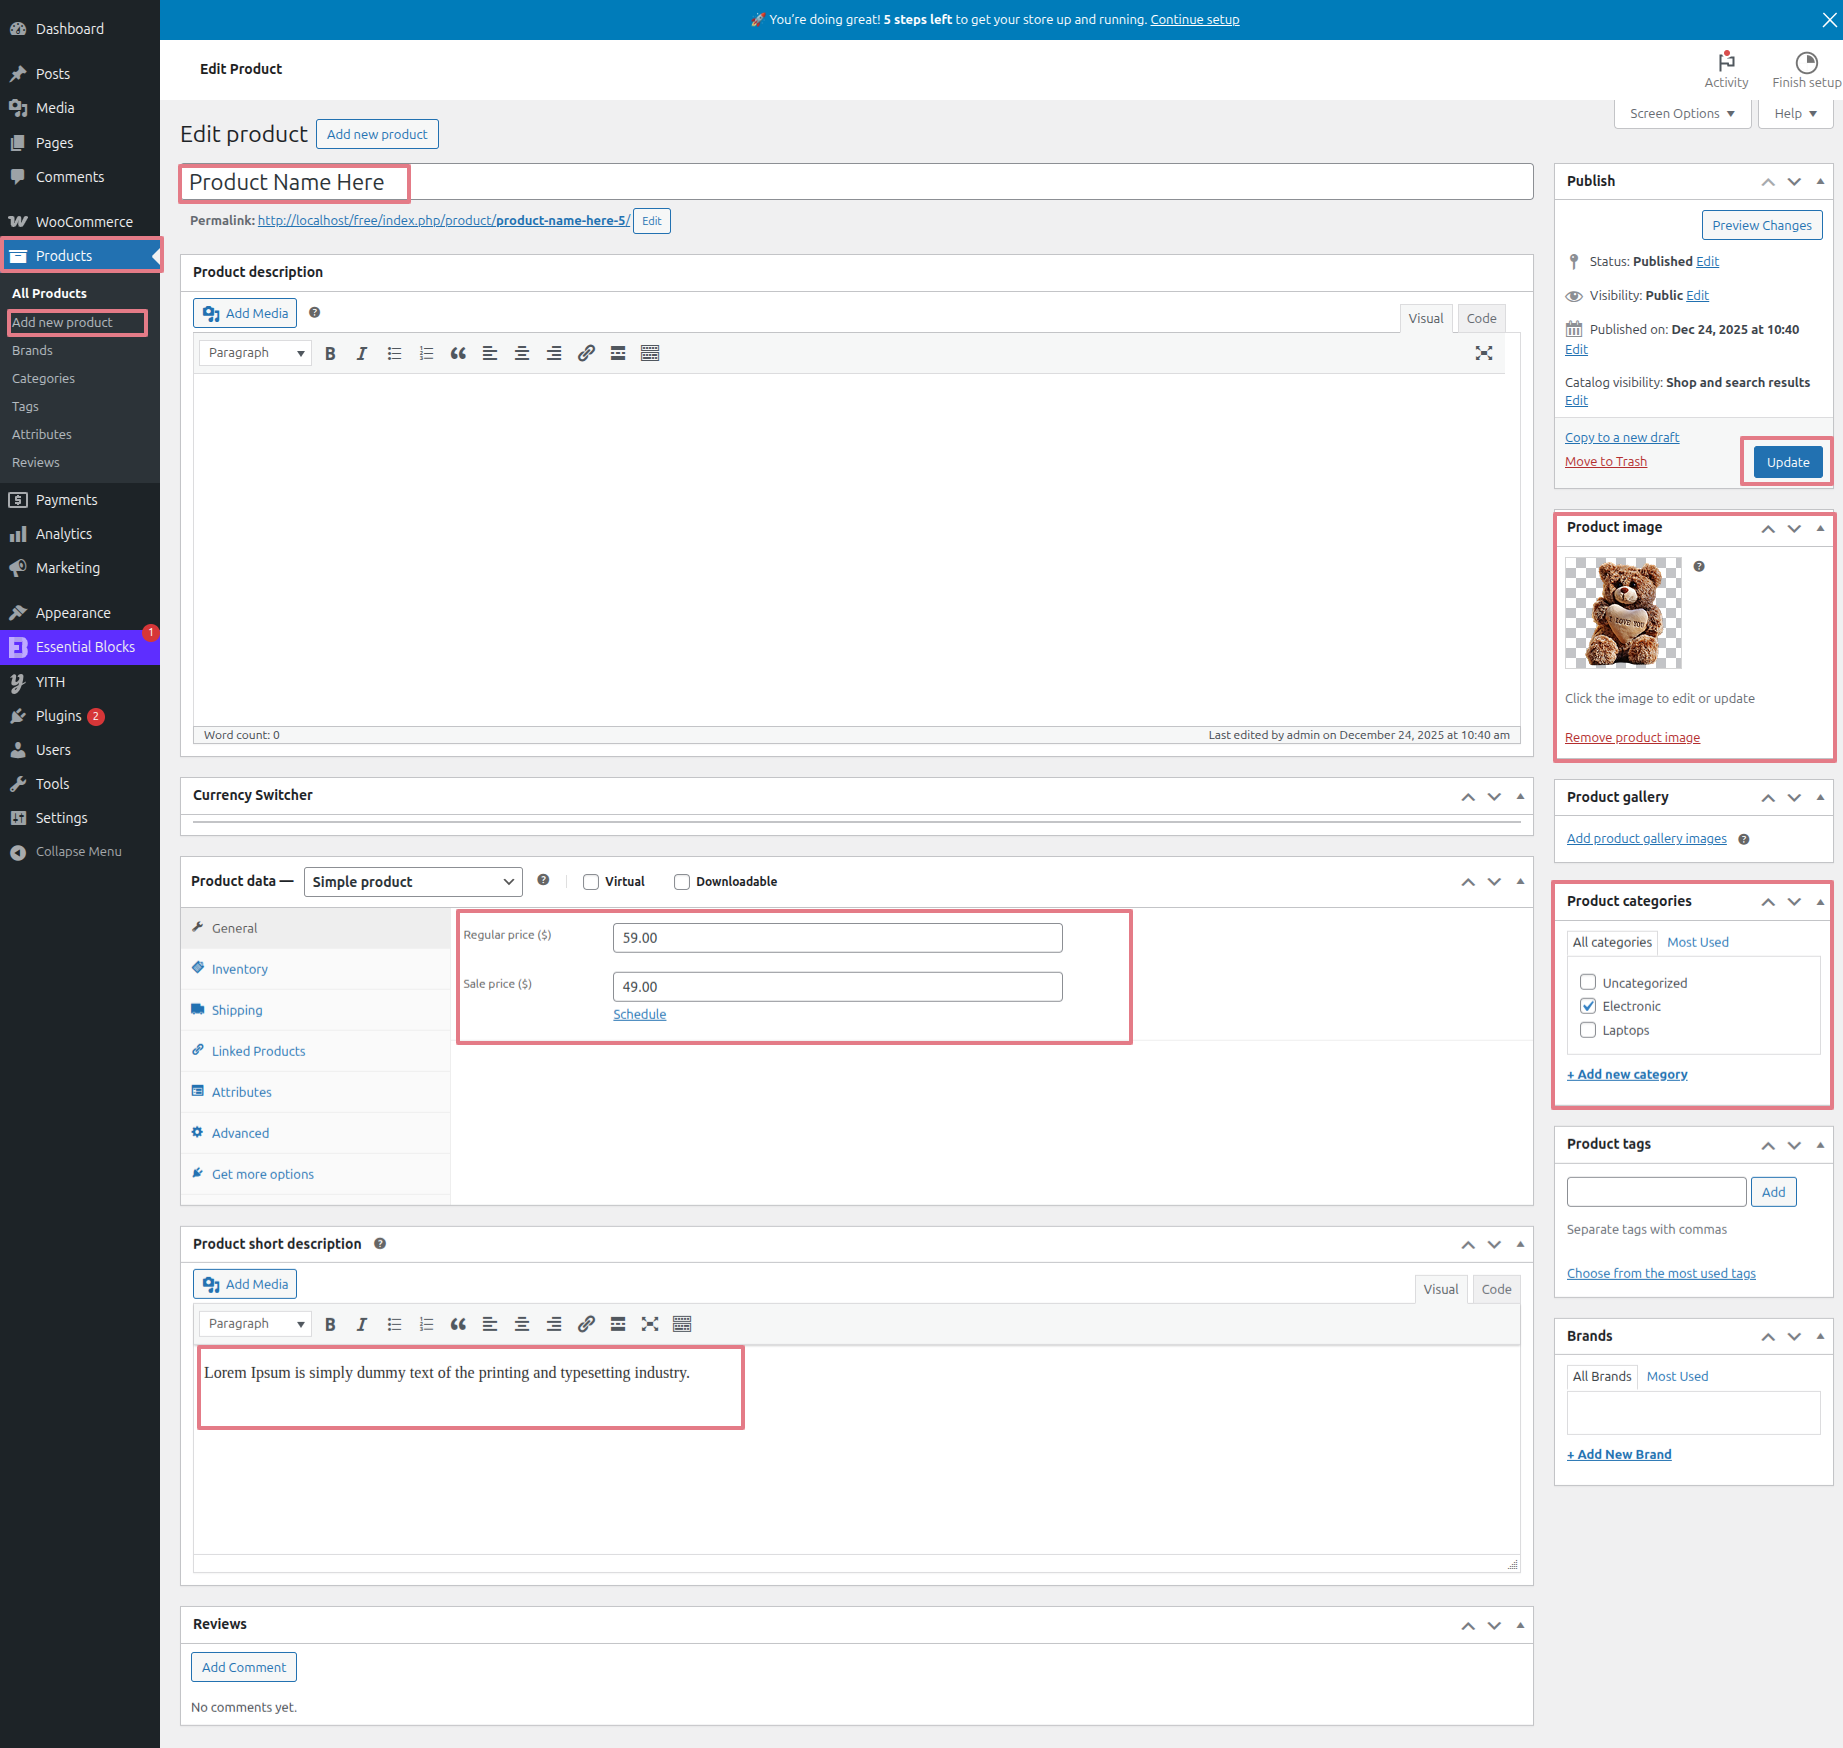
Task: Click the Sale price input field
Action: click(837, 987)
